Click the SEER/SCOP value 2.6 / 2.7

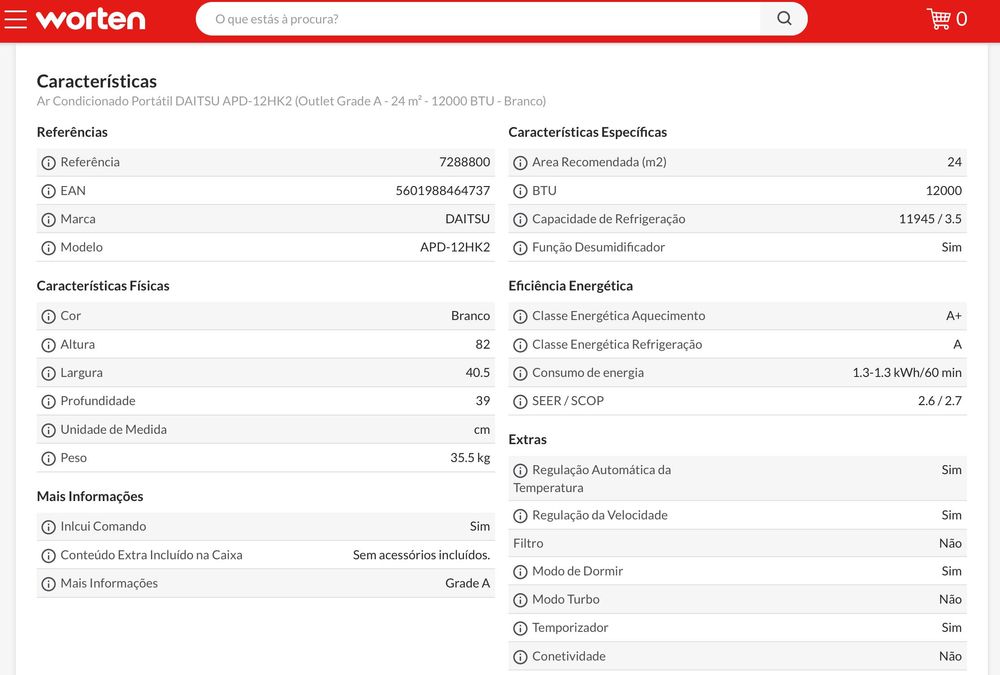tap(939, 401)
